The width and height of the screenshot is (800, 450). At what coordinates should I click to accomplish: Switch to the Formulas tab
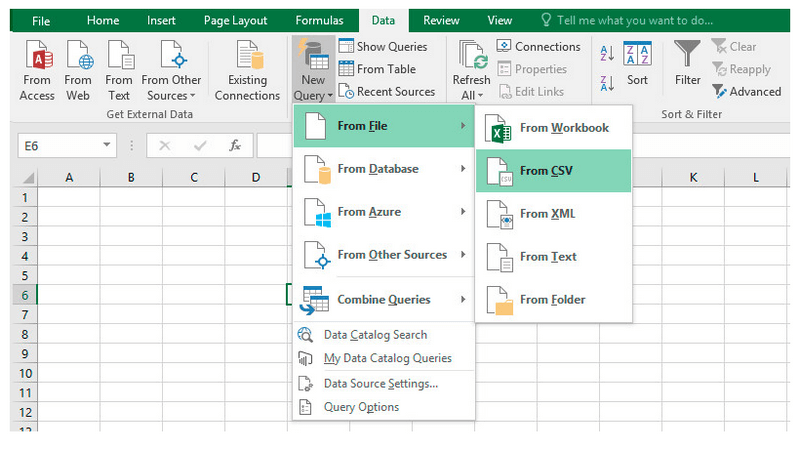tap(319, 20)
